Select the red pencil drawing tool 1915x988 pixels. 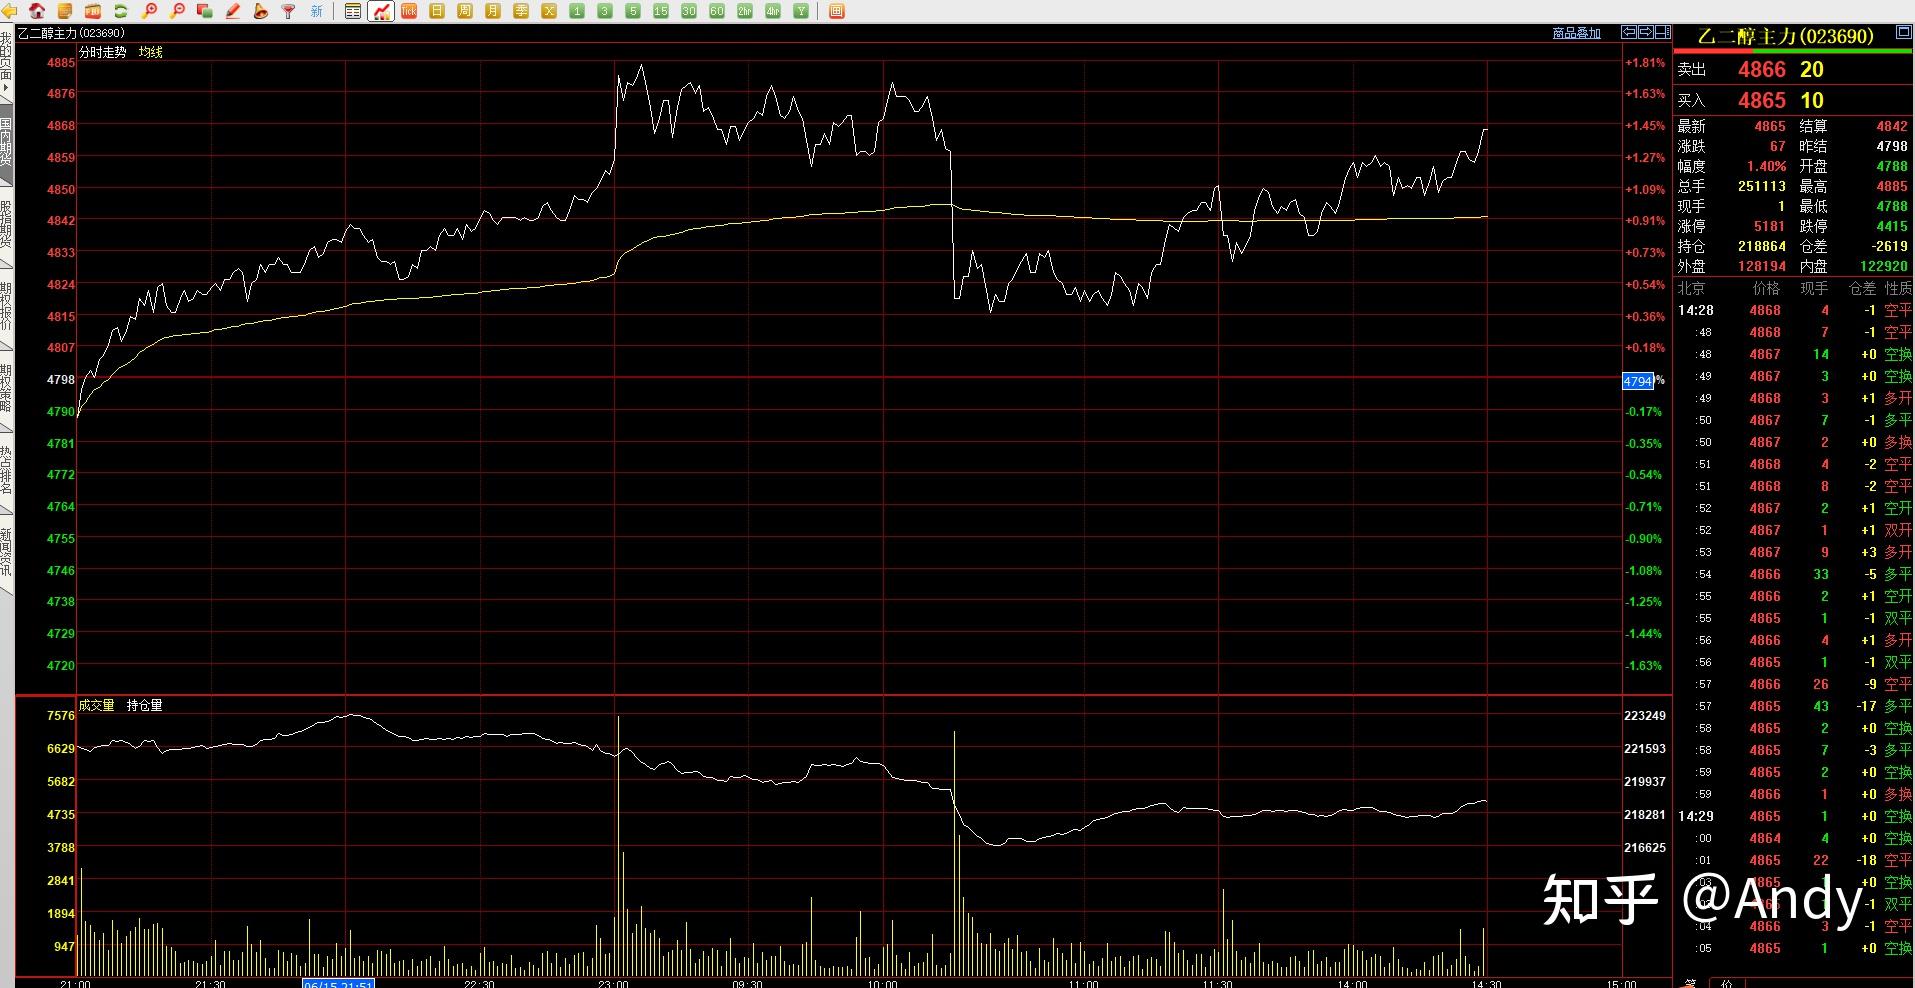(x=232, y=11)
